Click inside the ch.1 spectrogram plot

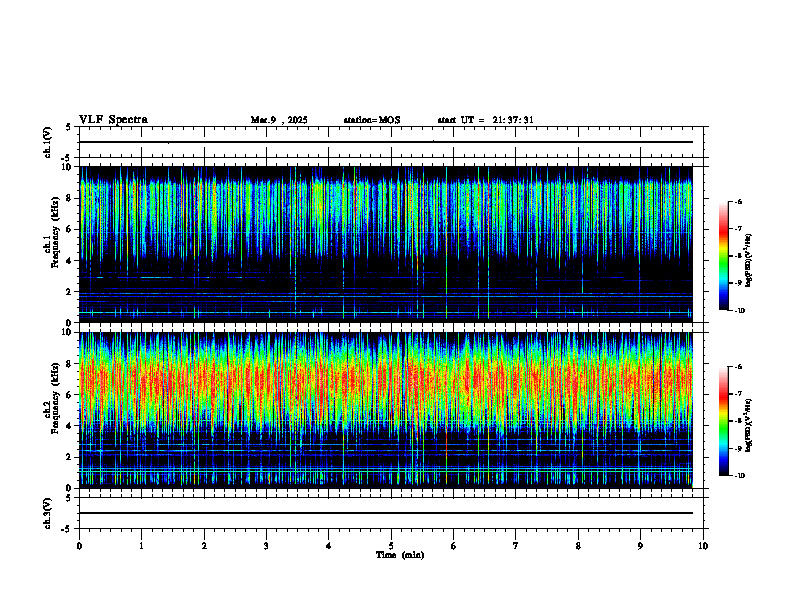(x=386, y=244)
